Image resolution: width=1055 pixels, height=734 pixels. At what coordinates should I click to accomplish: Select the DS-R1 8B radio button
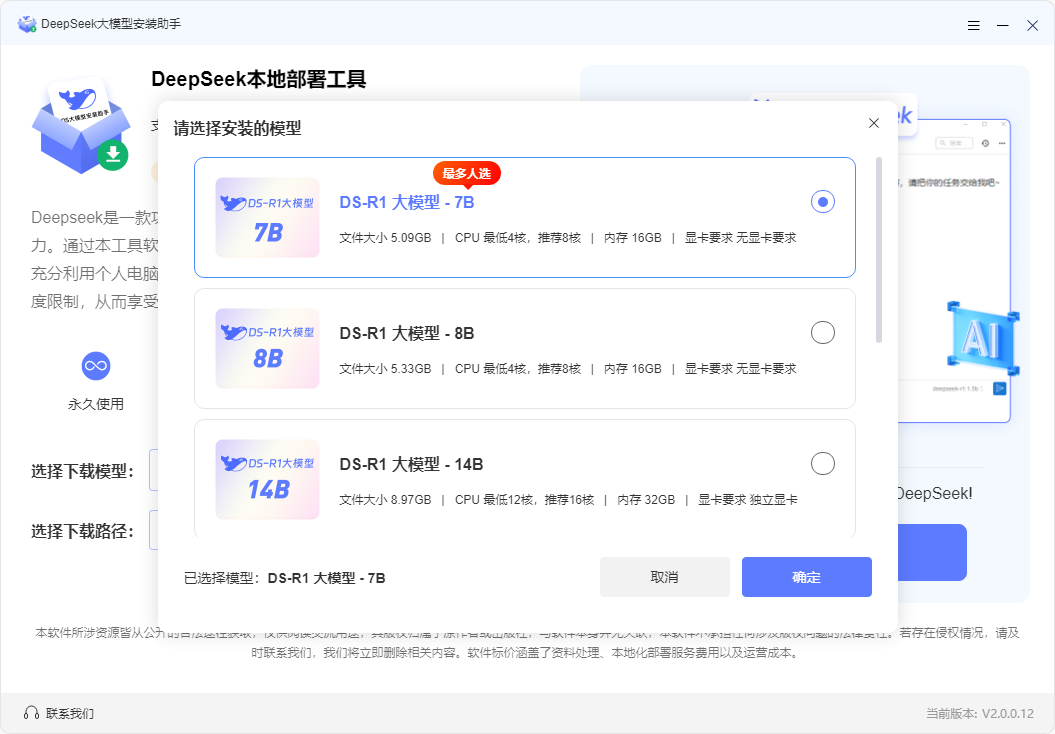[822, 333]
